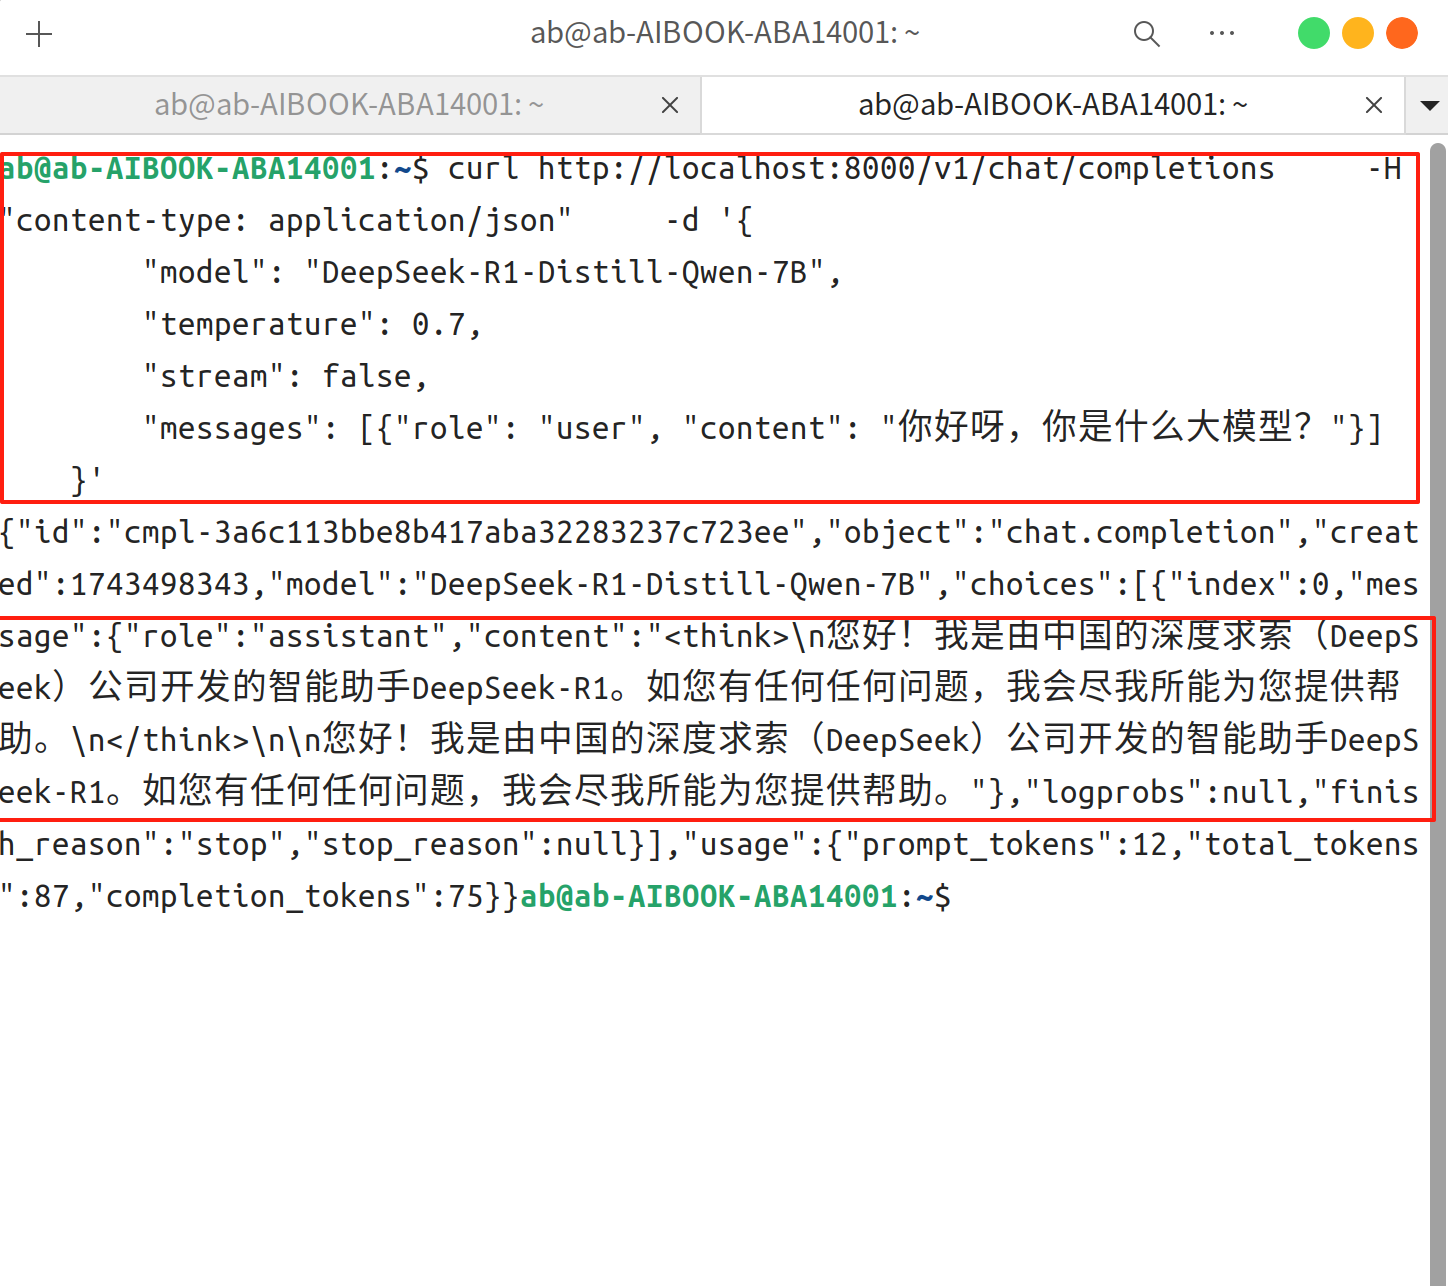Click the yellow window control circle
Screen dimensions: 1448x1286
[1357, 32]
